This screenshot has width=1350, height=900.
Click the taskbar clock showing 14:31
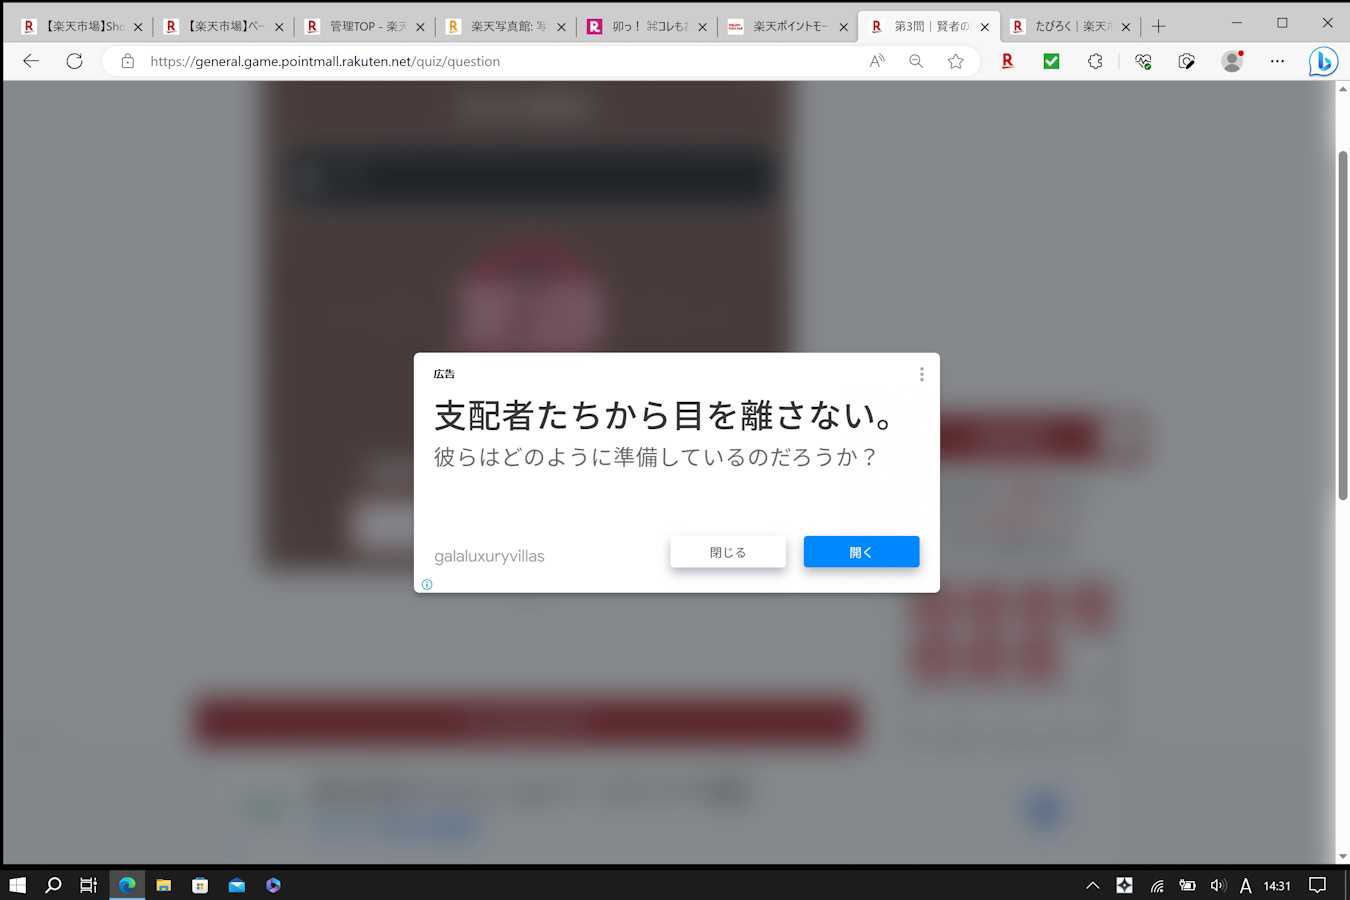1277,885
